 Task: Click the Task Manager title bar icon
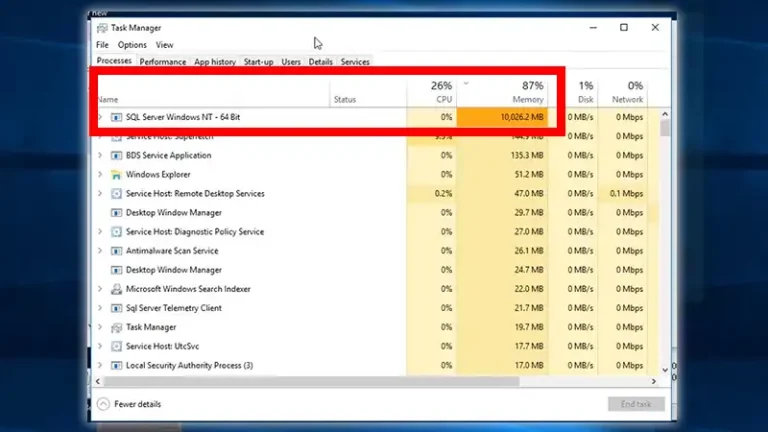102,28
